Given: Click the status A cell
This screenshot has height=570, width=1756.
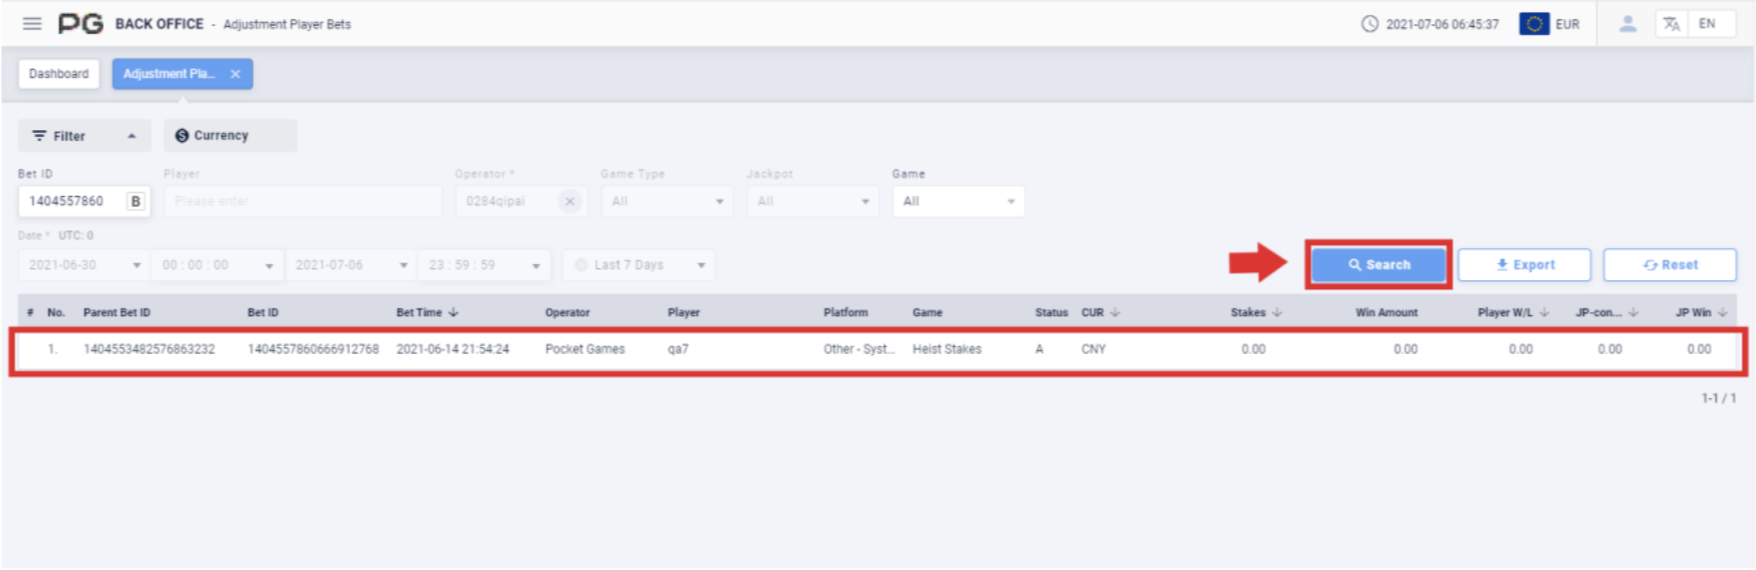Looking at the screenshot, I should 1039,349.
